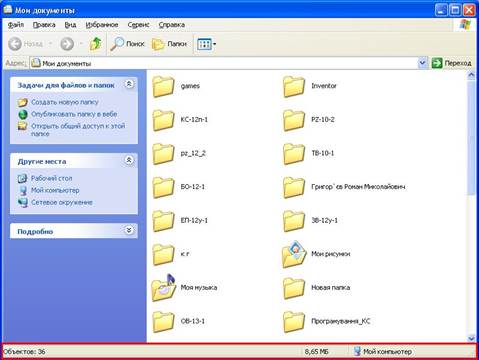The height and width of the screenshot is (360, 479).
Task: Open the Правка menu
Action: [x=44, y=25]
